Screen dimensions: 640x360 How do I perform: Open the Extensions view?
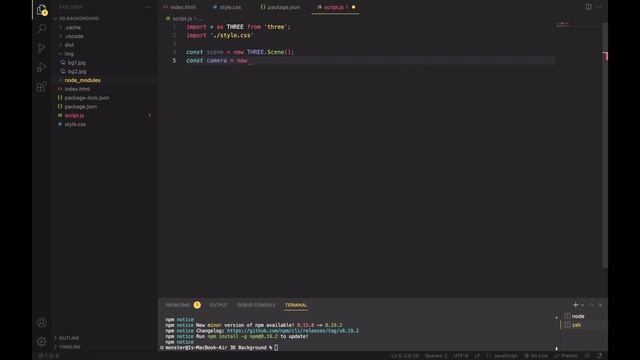(42, 86)
